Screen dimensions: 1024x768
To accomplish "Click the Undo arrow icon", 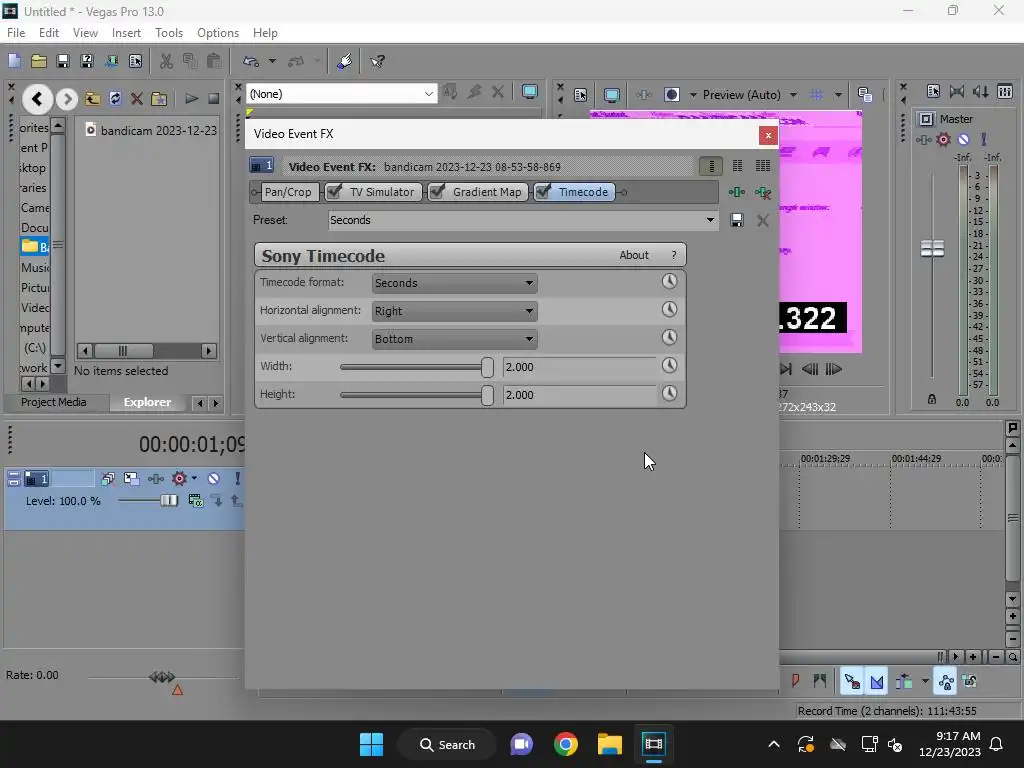I will [x=251, y=61].
